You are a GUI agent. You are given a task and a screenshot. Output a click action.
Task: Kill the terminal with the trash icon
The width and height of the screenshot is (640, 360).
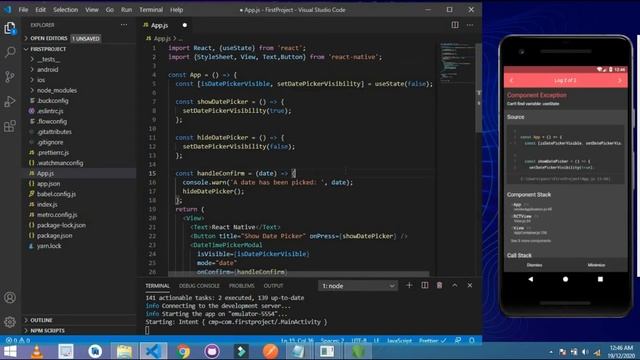[x=439, y=285]
